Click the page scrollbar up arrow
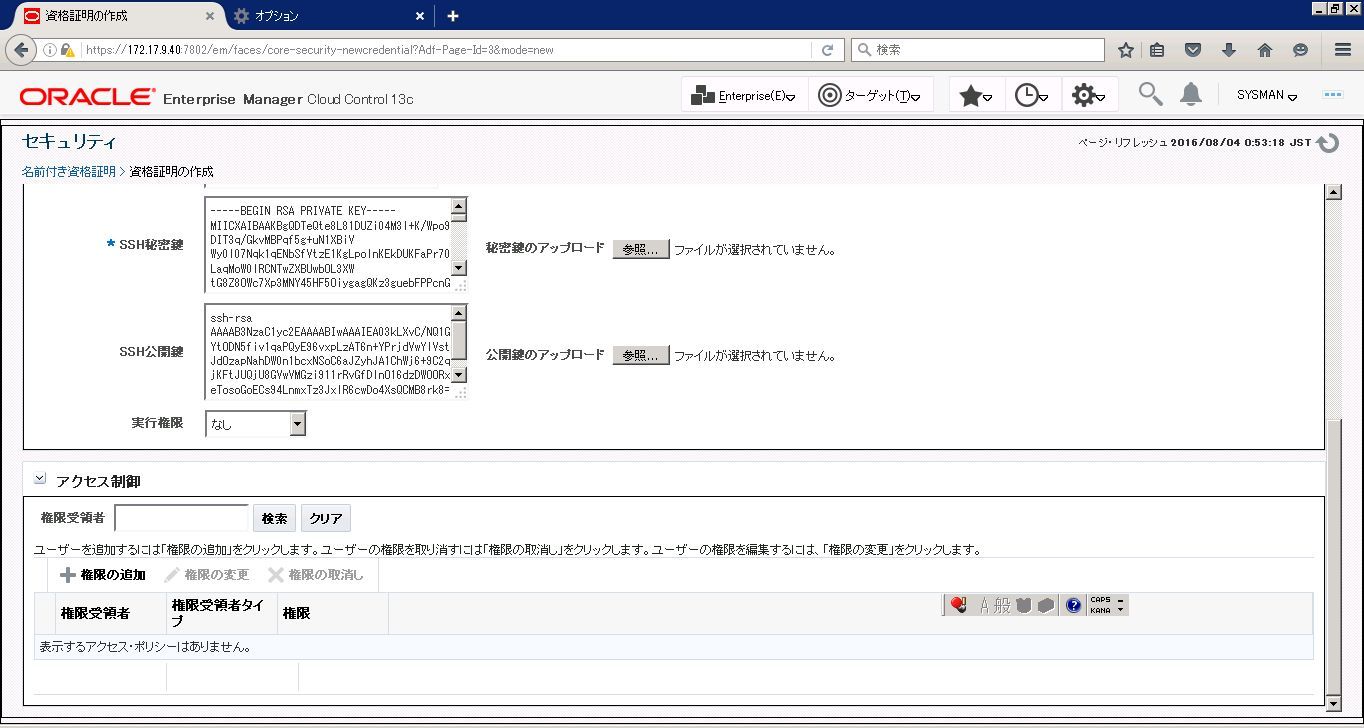 1333,192
